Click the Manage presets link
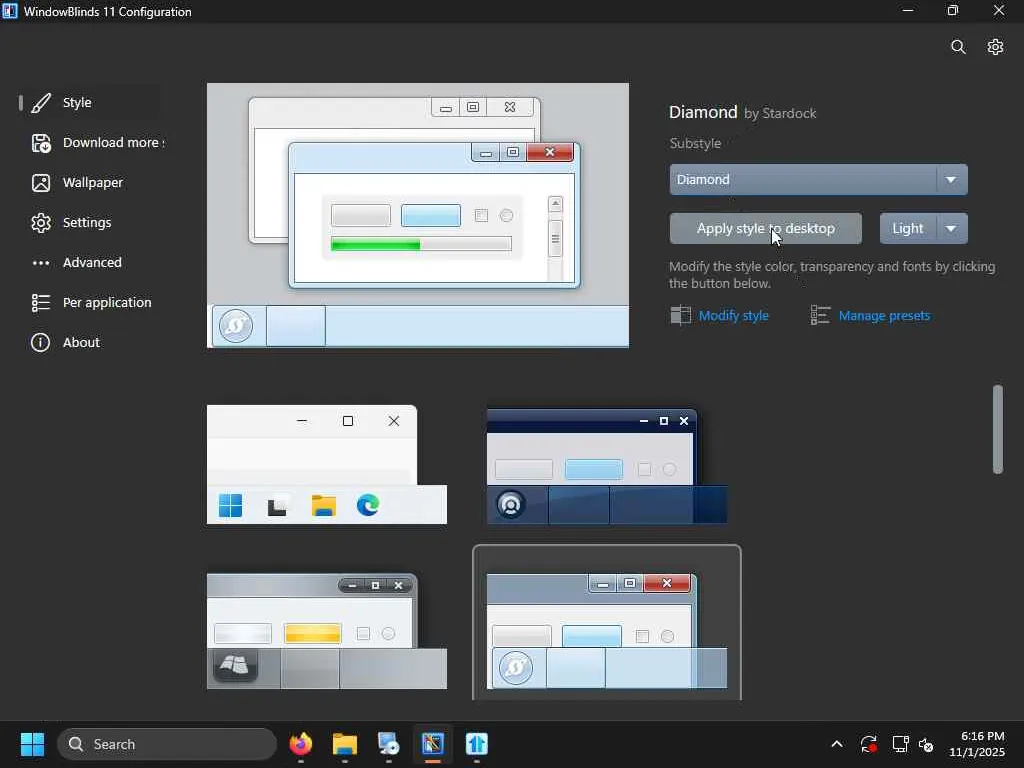This screenshot has width=1024, height=768. (884, 316)
